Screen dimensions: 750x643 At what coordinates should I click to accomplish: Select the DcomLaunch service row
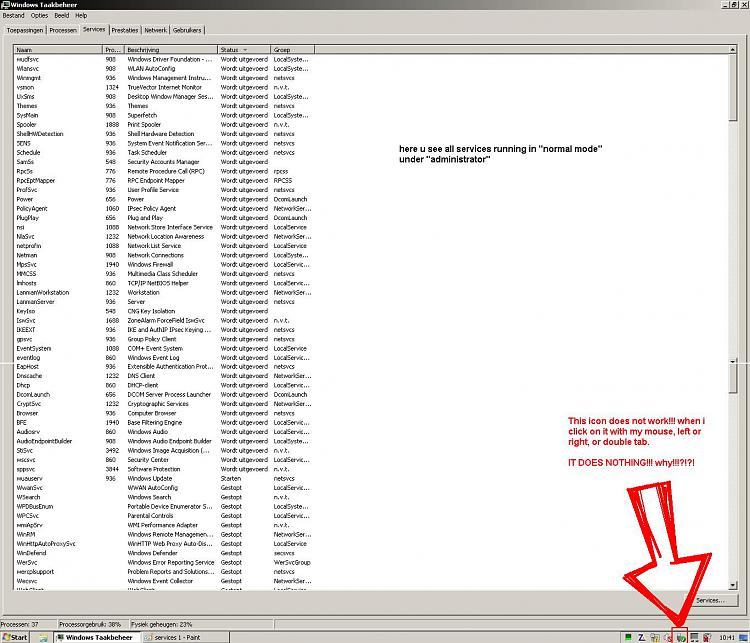pyautogui.click(x=164, y=395)
